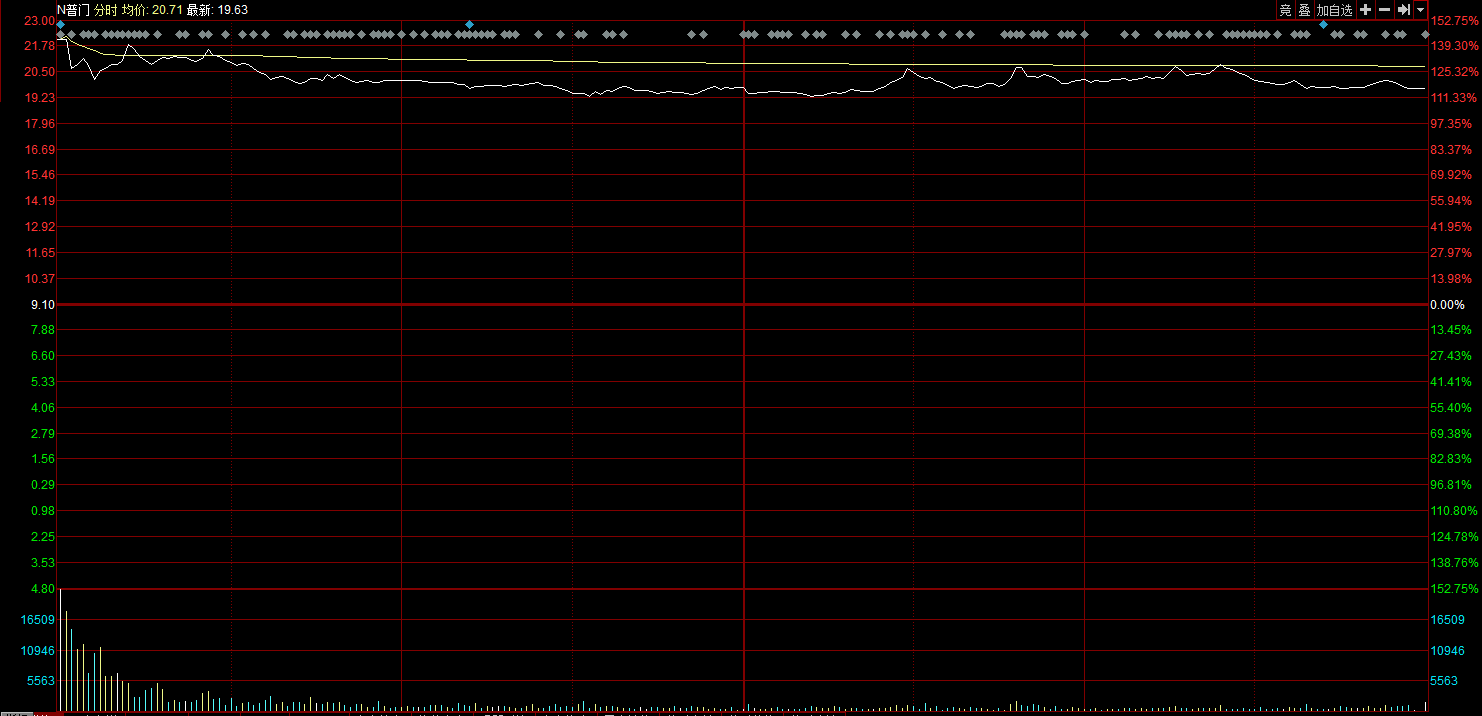
Task: Click the blue diamond marker below 加自选
Action: tap(1324, 24)
